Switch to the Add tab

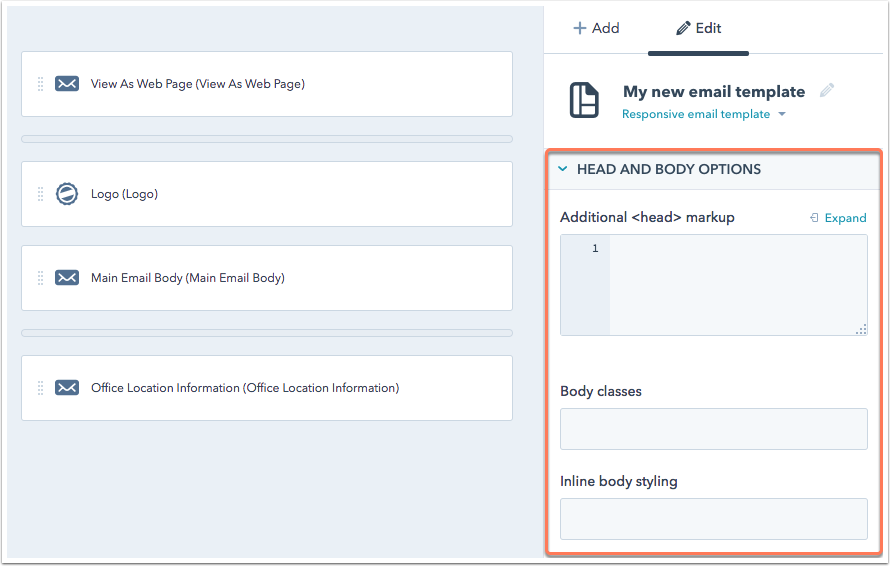(x=596, y=28)
